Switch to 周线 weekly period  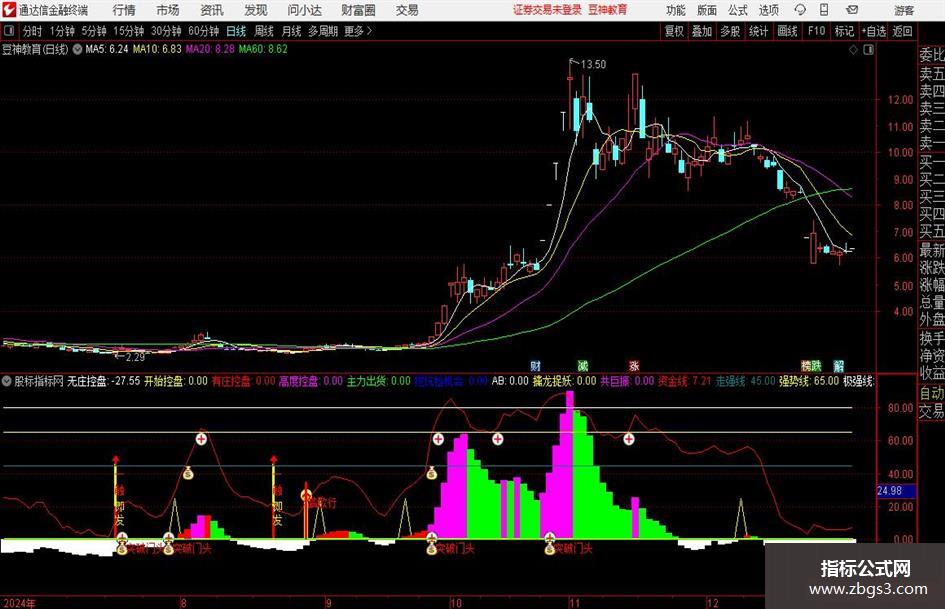point(263,31)
